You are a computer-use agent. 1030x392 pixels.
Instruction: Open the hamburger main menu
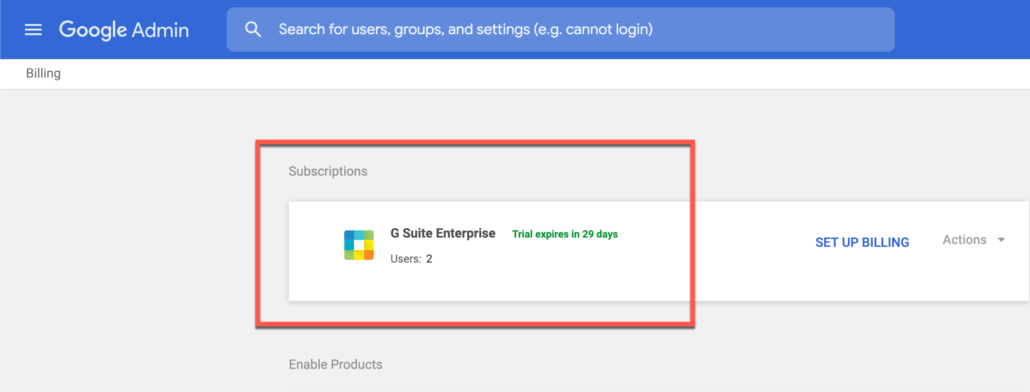[34, 30]
